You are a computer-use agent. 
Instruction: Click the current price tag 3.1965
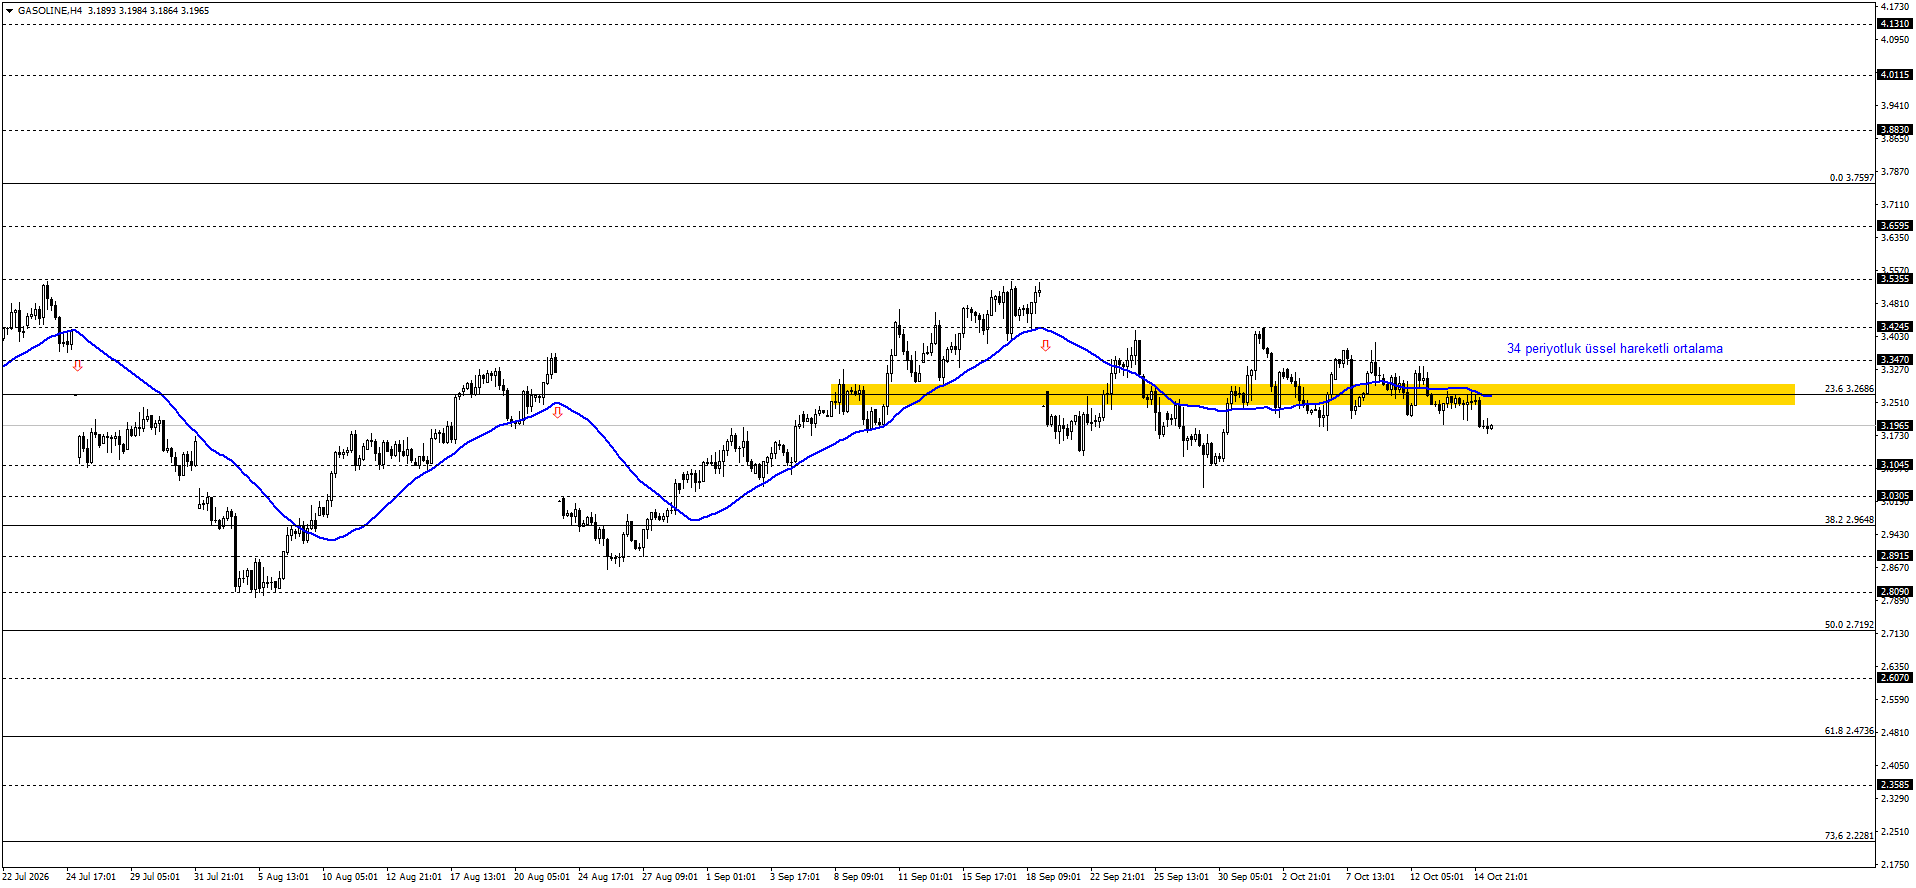tap(1895, 426)
